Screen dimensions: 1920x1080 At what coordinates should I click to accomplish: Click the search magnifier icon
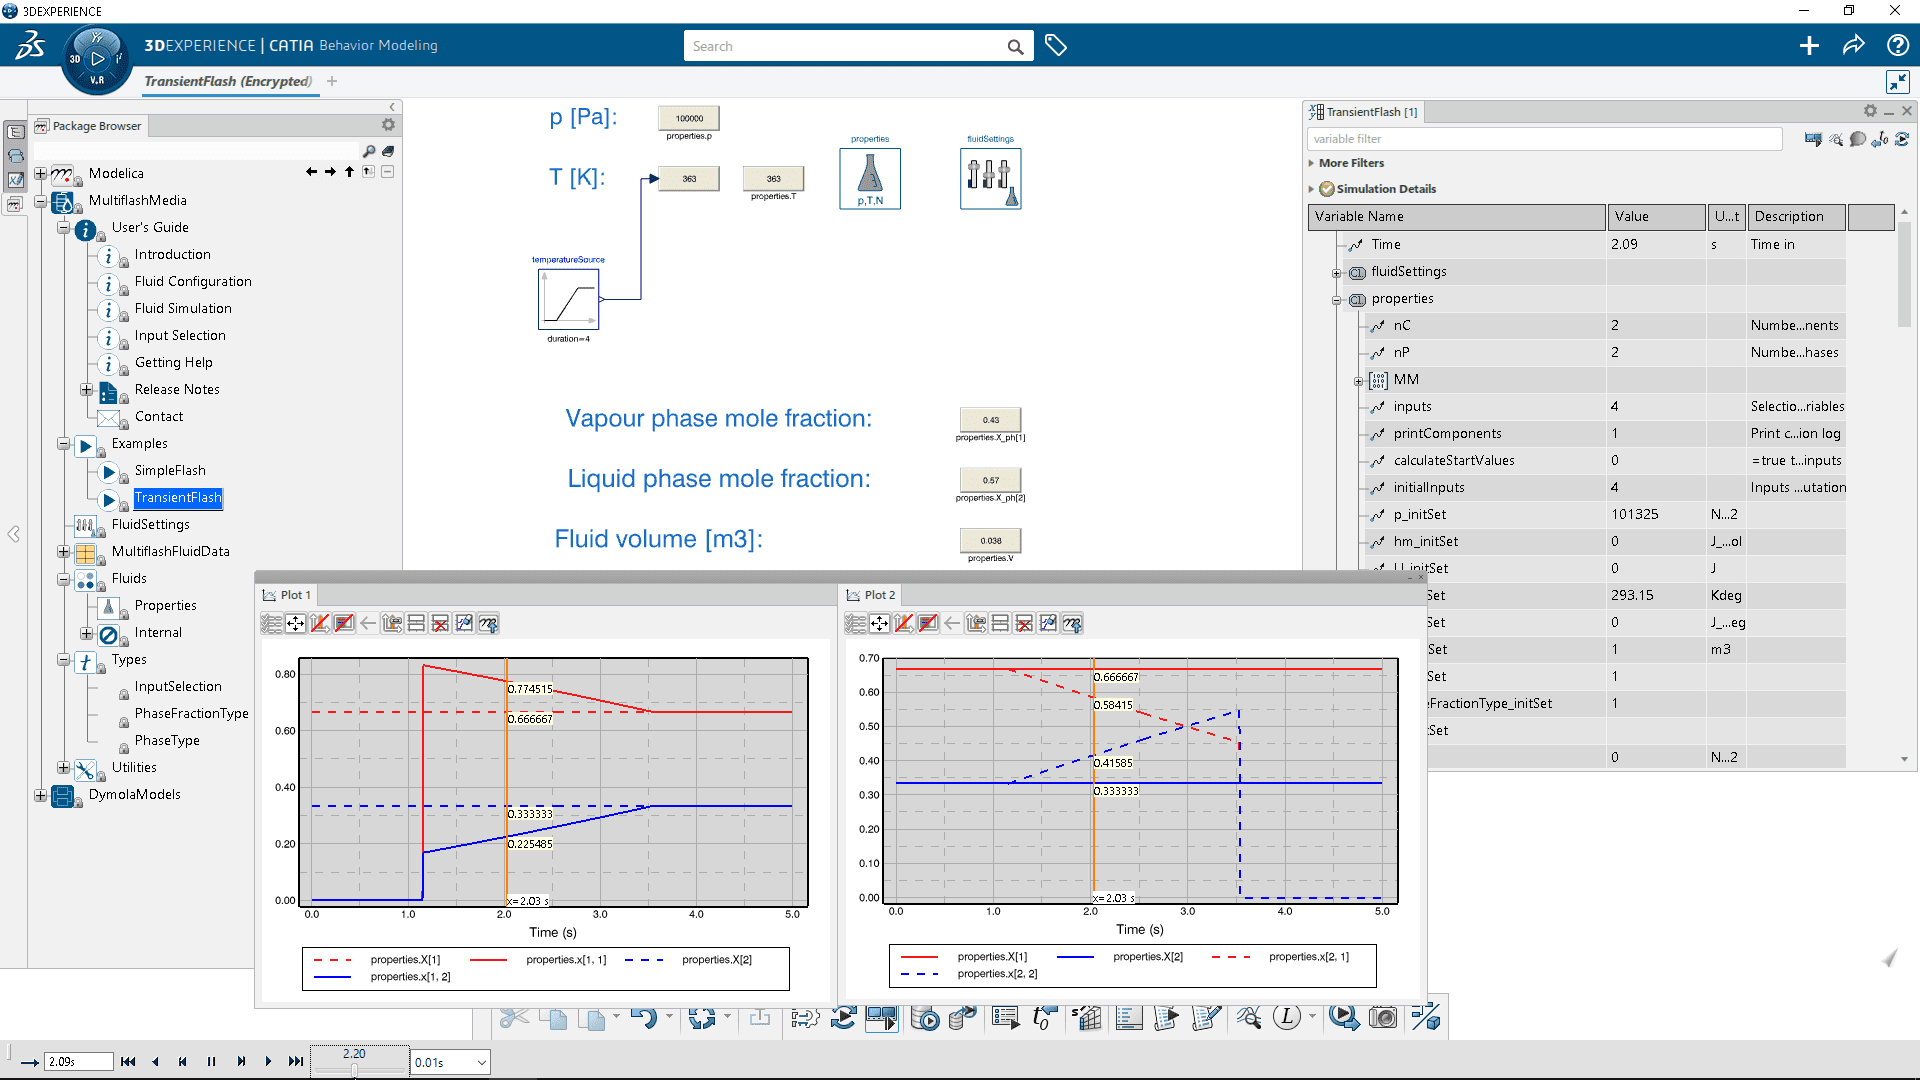pyautogui.click(x=1015, y=46)
